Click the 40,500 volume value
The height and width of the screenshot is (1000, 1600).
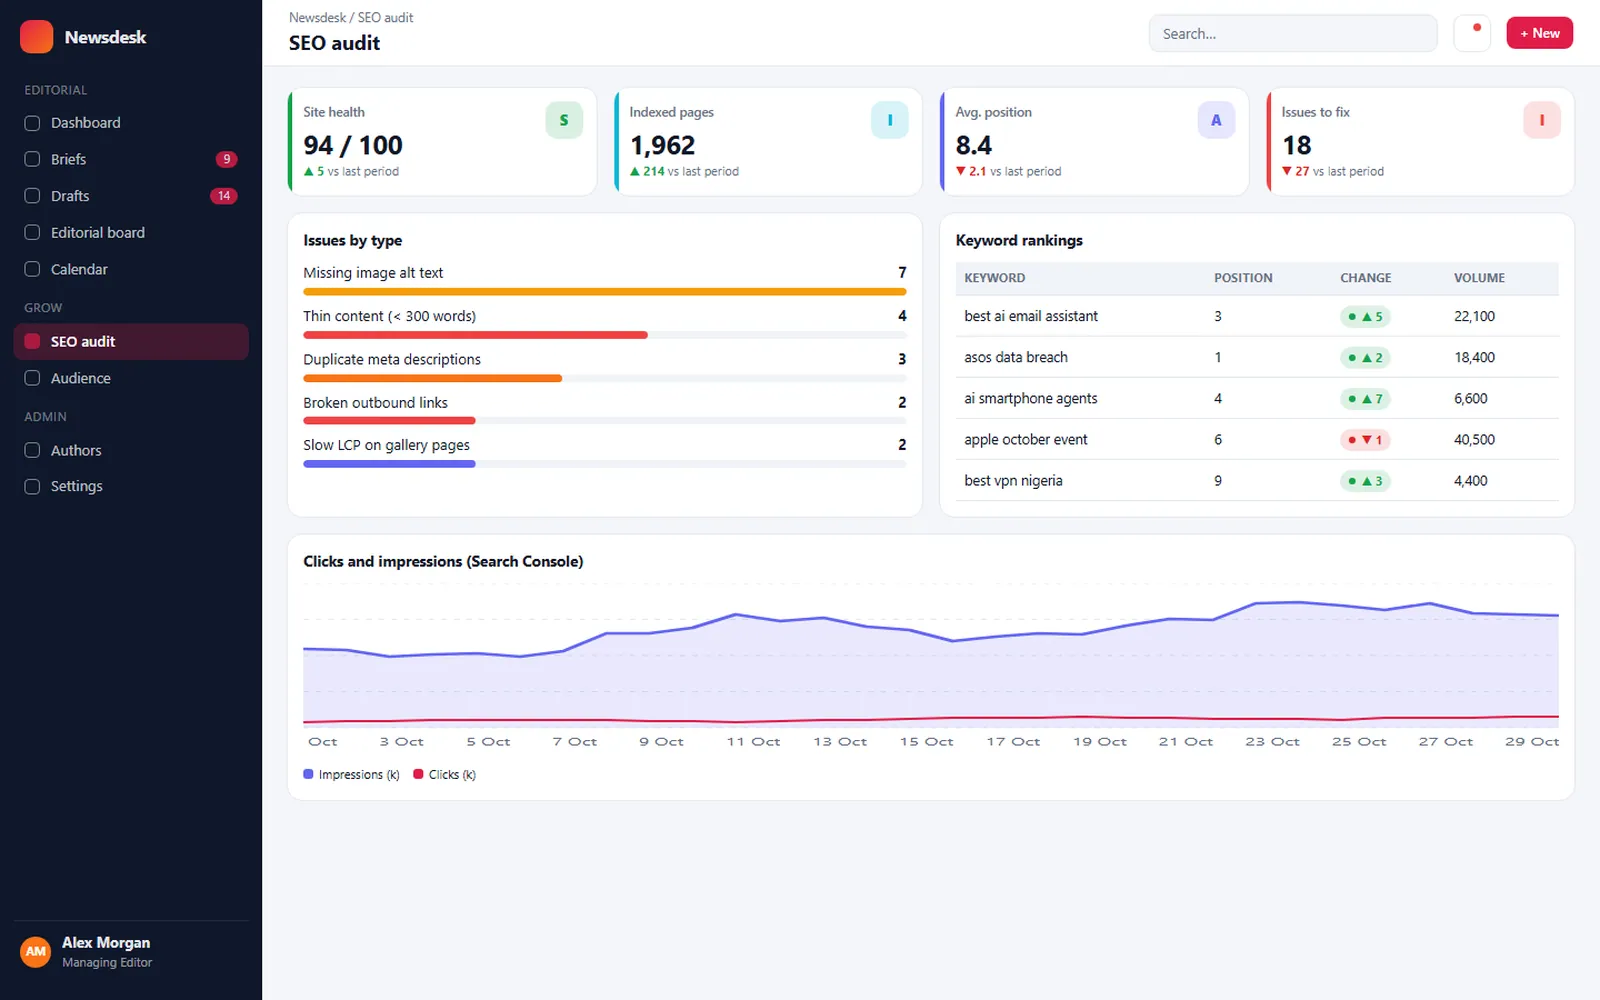1474,440
